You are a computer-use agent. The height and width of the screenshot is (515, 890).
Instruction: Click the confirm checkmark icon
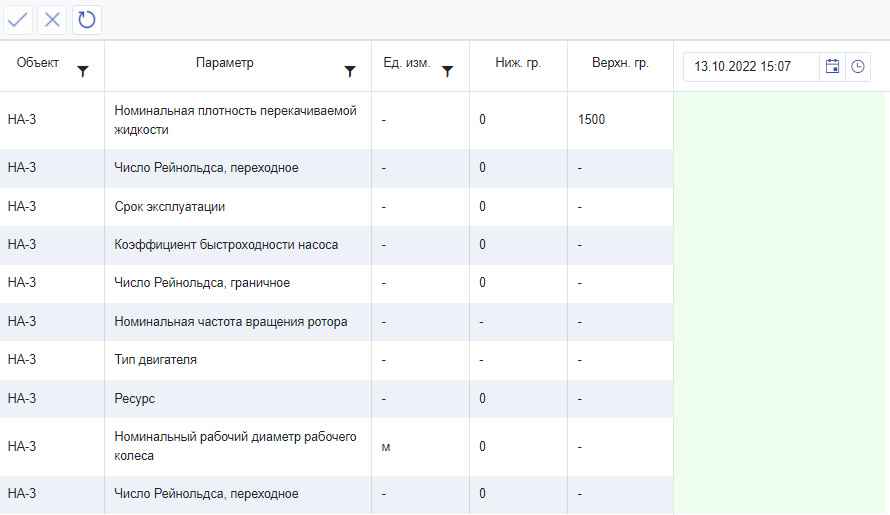click(x=18, y=19)
